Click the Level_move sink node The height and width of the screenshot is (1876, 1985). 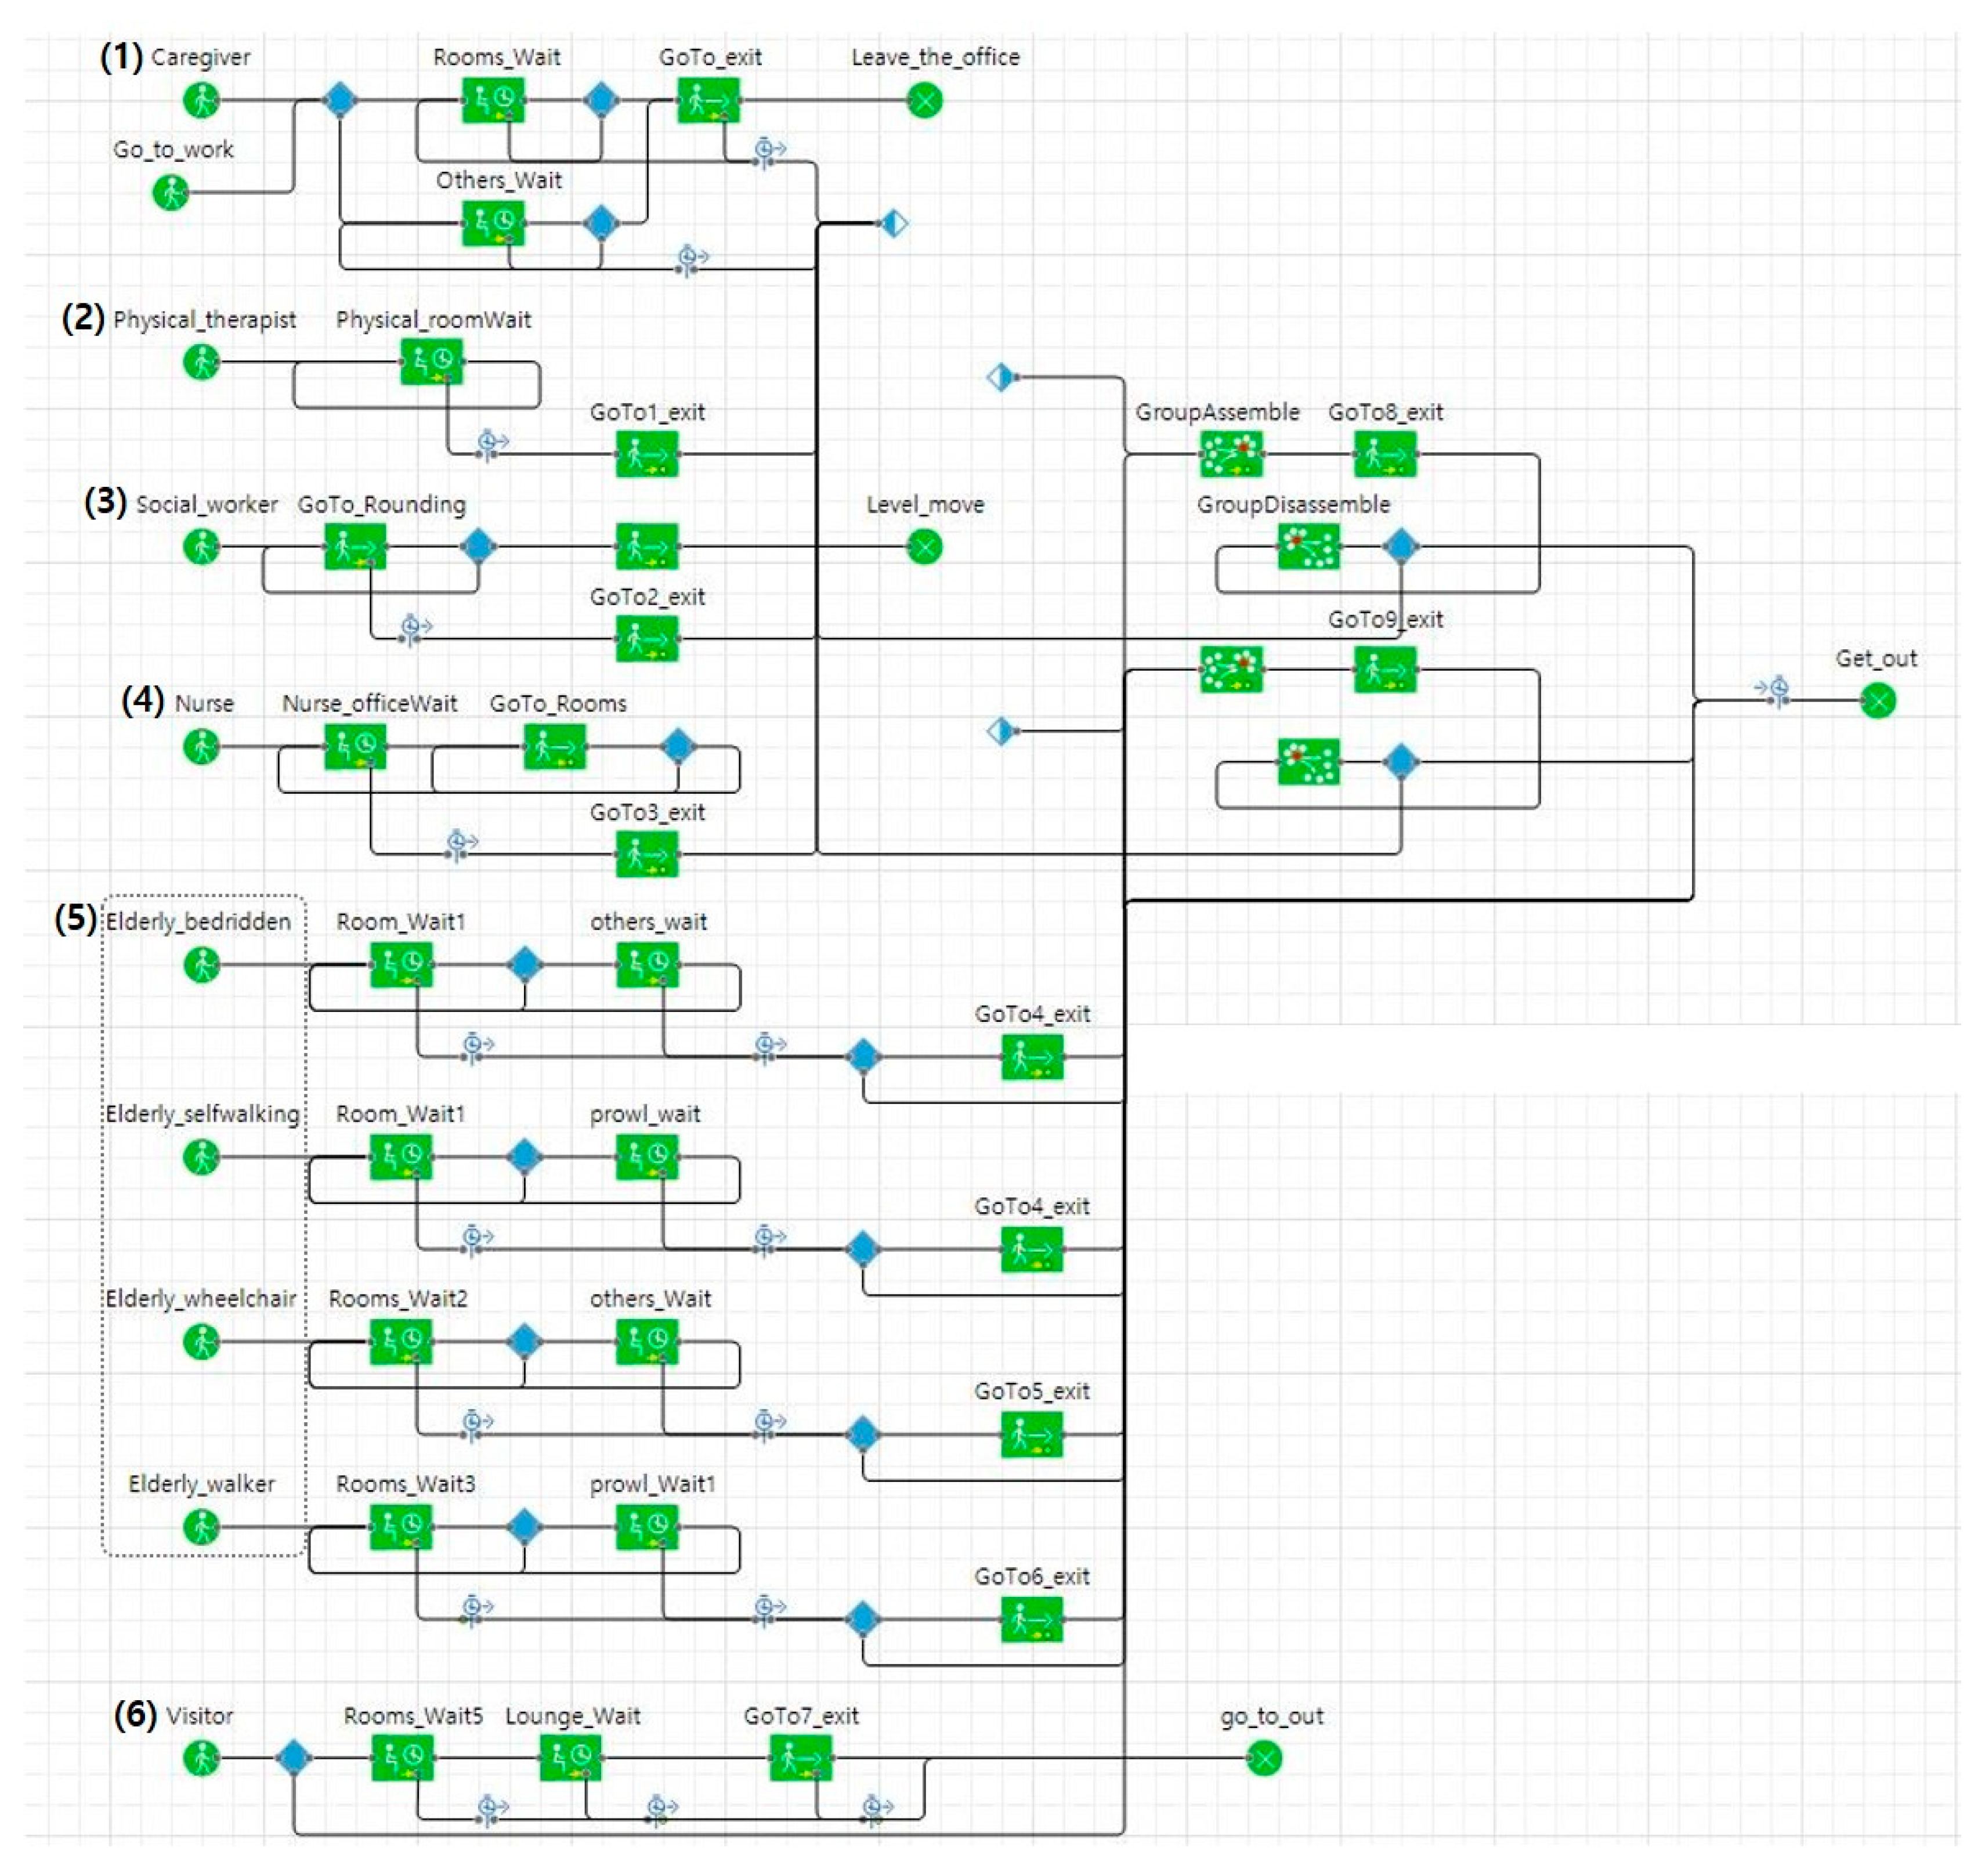point(924,547)
